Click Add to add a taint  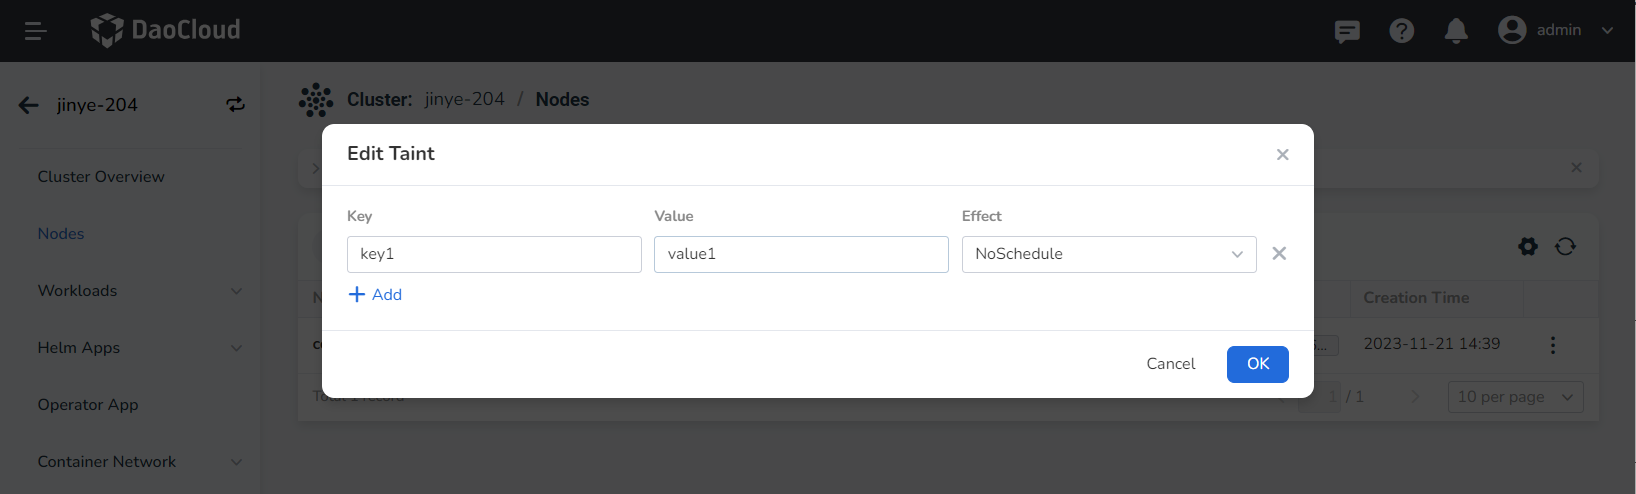point(375,295)
